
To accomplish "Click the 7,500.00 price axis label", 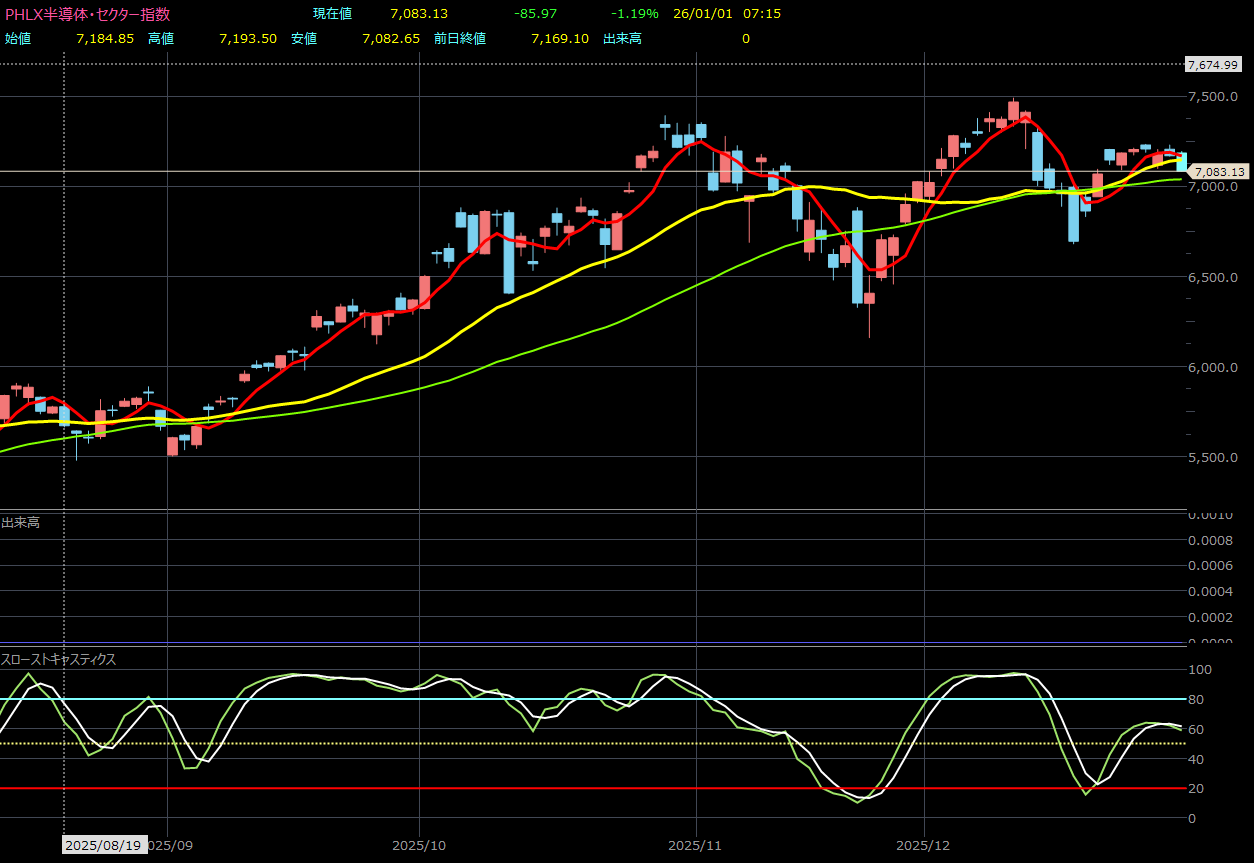I will pyautogui.click(x=1213, y=97).
